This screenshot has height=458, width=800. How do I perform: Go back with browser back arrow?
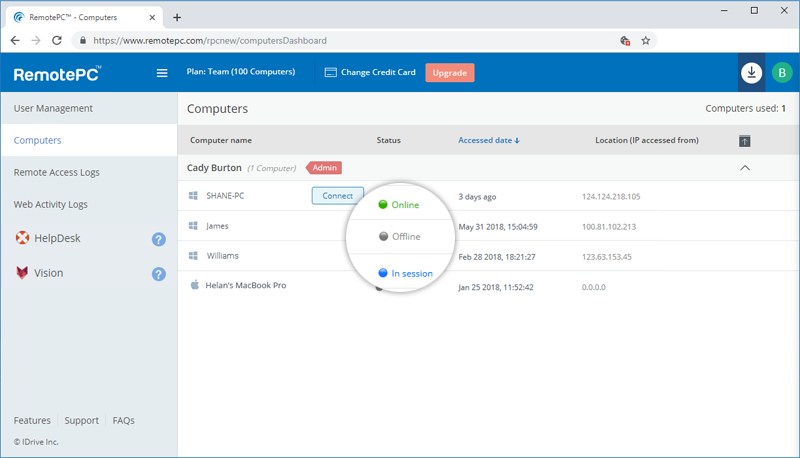click(15, 40)
